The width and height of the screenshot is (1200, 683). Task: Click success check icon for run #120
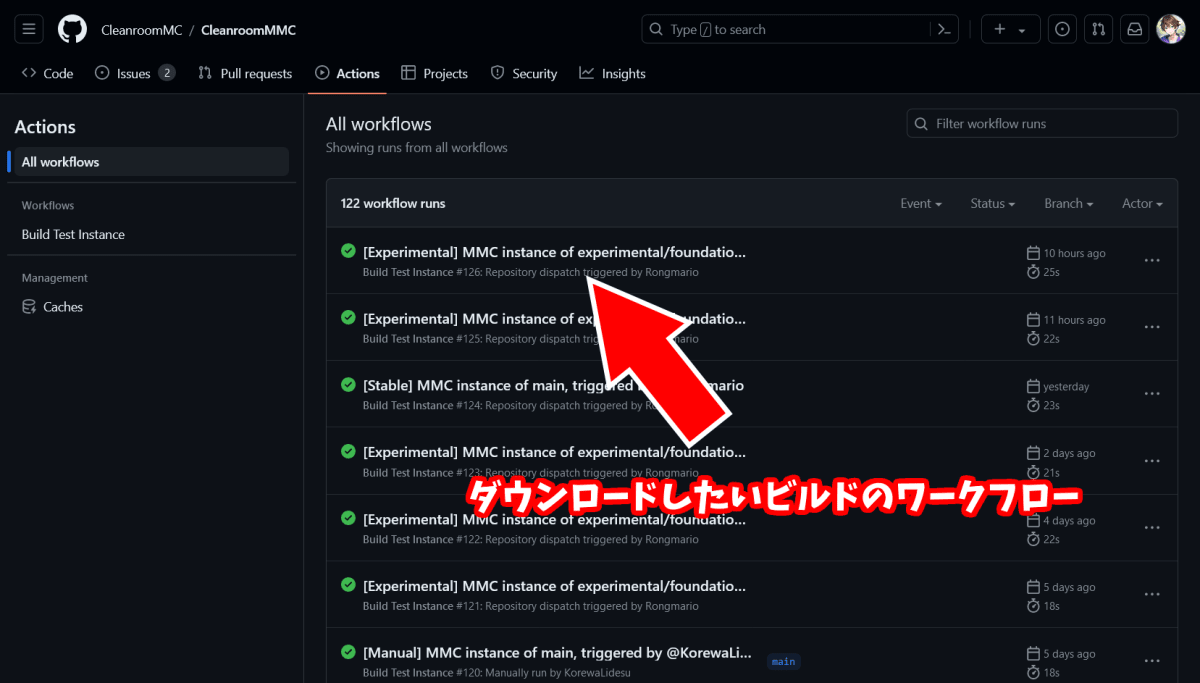pyautogui.click(x=348, y=652)
